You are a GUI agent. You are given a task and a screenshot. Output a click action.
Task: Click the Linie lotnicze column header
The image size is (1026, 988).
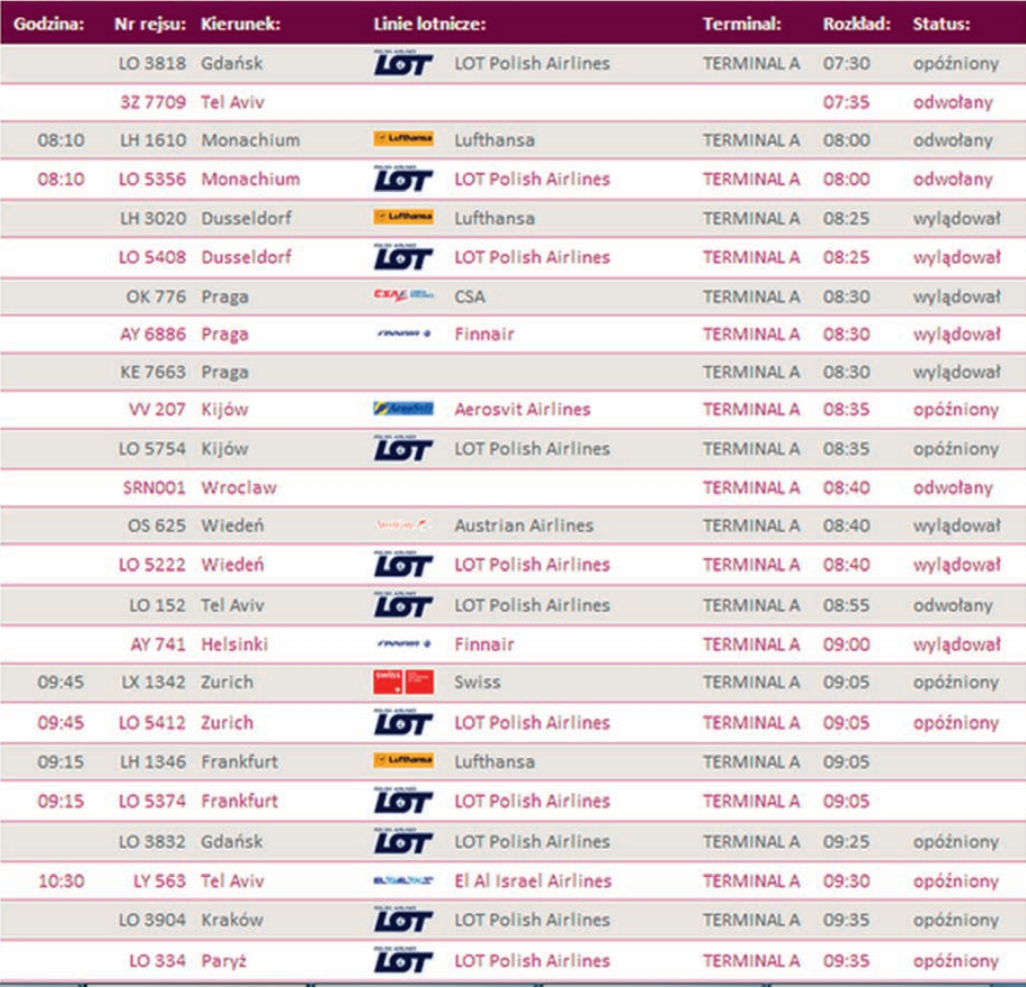[429, 24]
